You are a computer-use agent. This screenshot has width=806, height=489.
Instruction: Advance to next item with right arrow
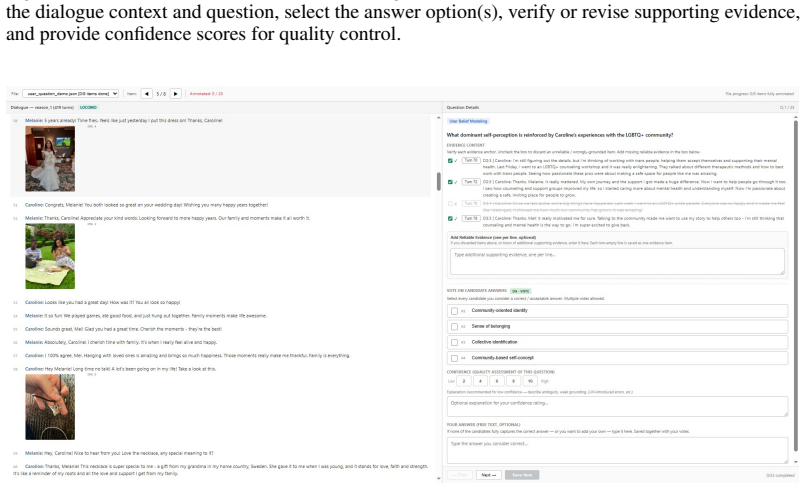[175, 94]
